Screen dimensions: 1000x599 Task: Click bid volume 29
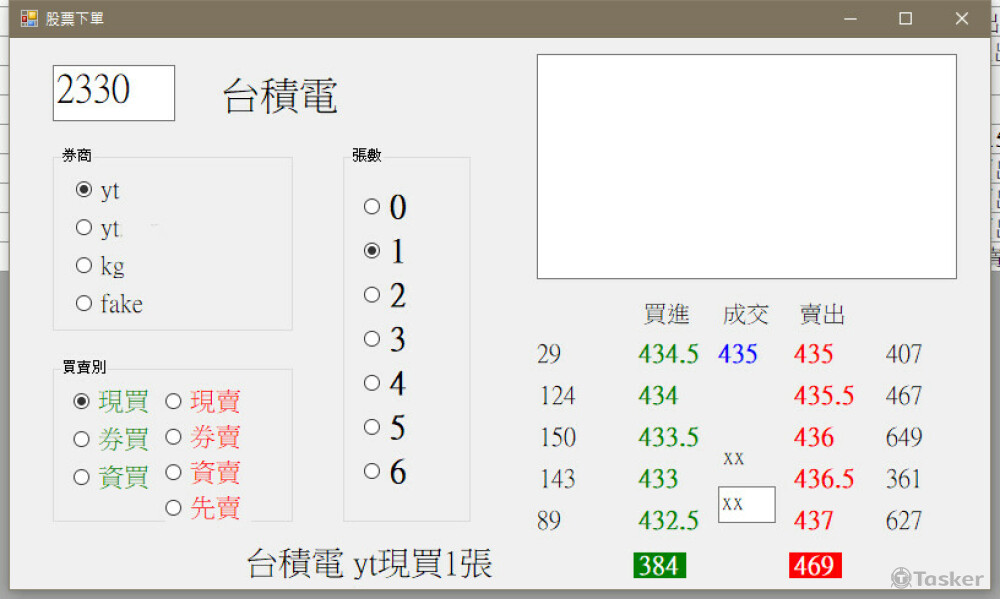548,354
